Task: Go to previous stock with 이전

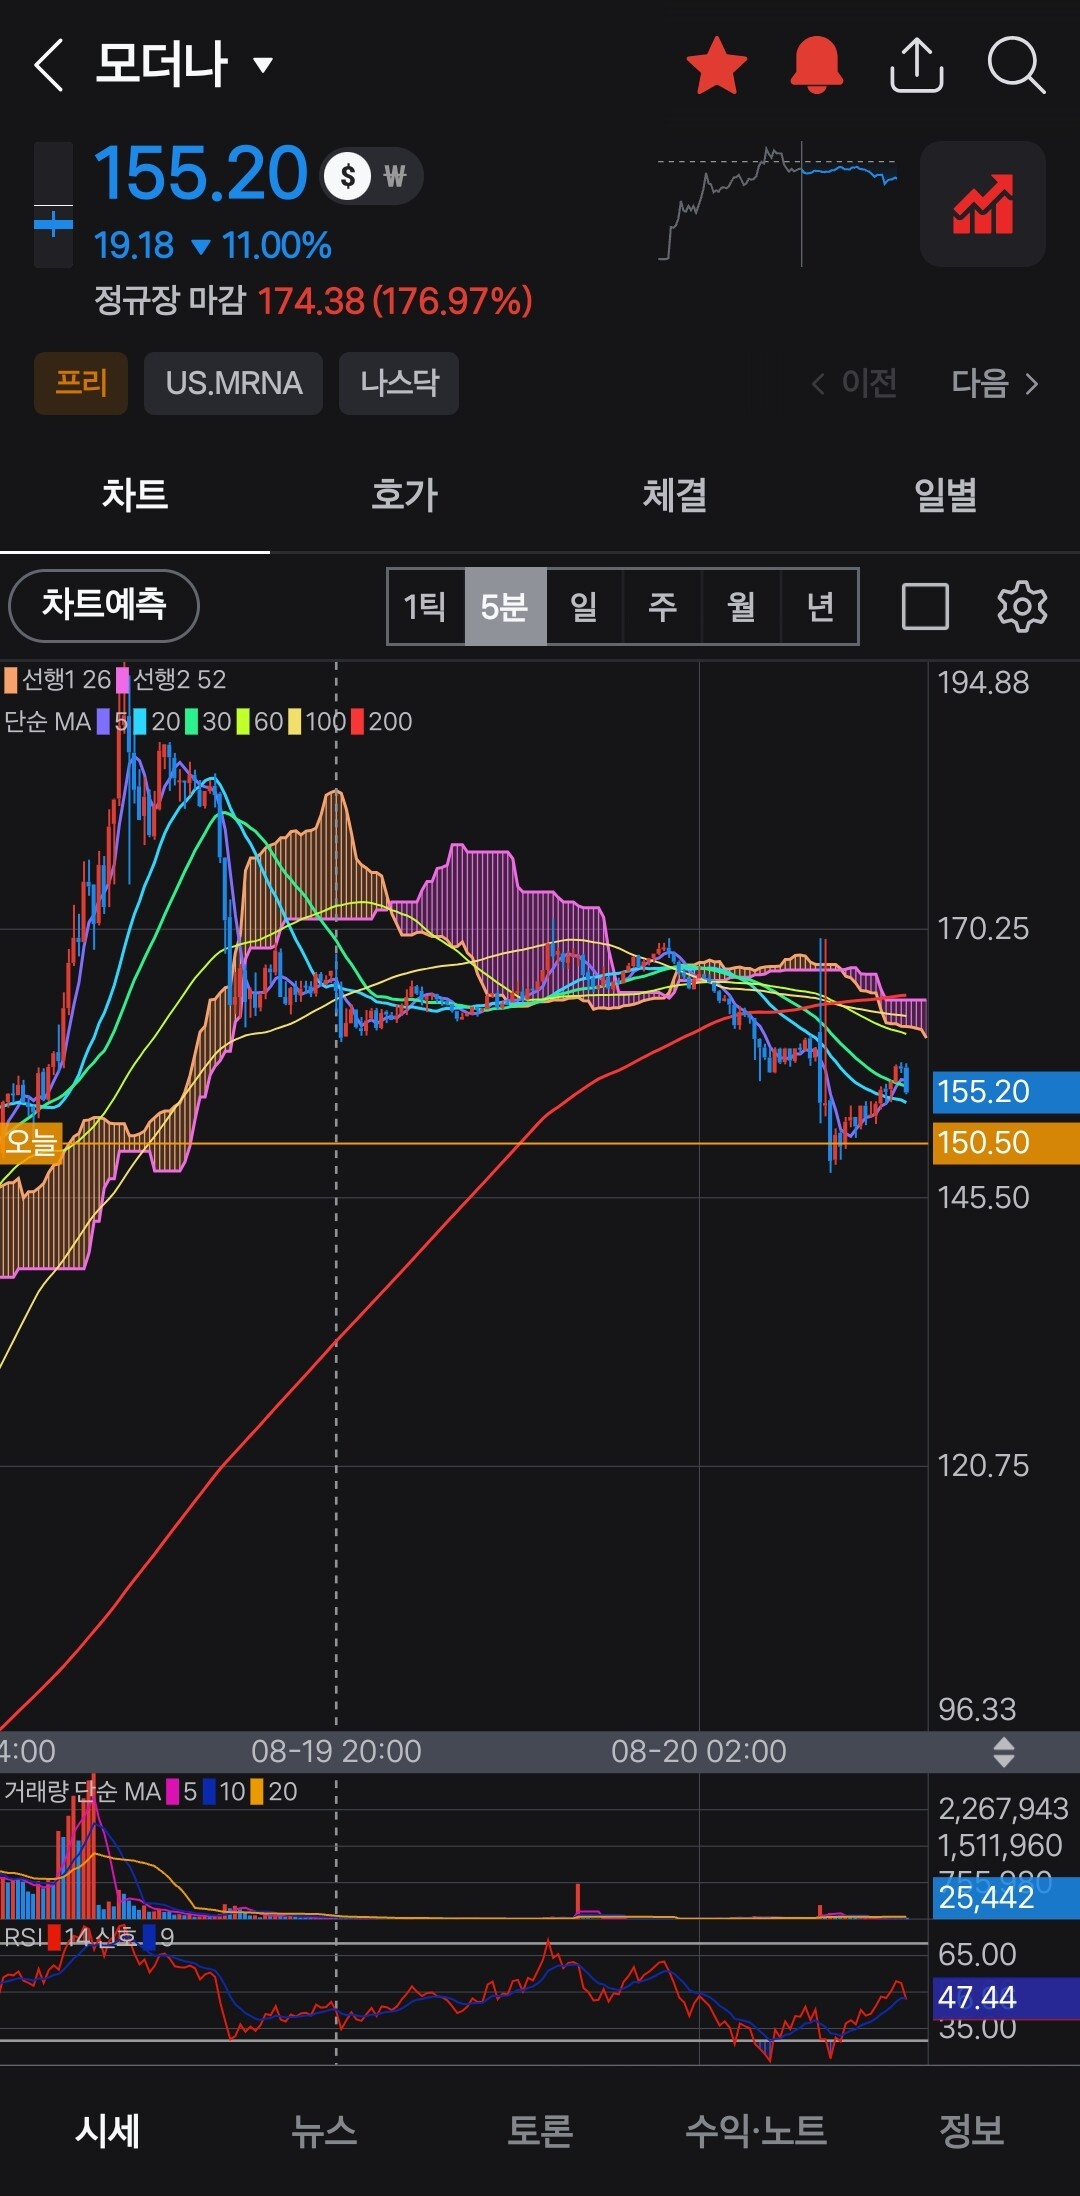Action: [x=854, y=383]
